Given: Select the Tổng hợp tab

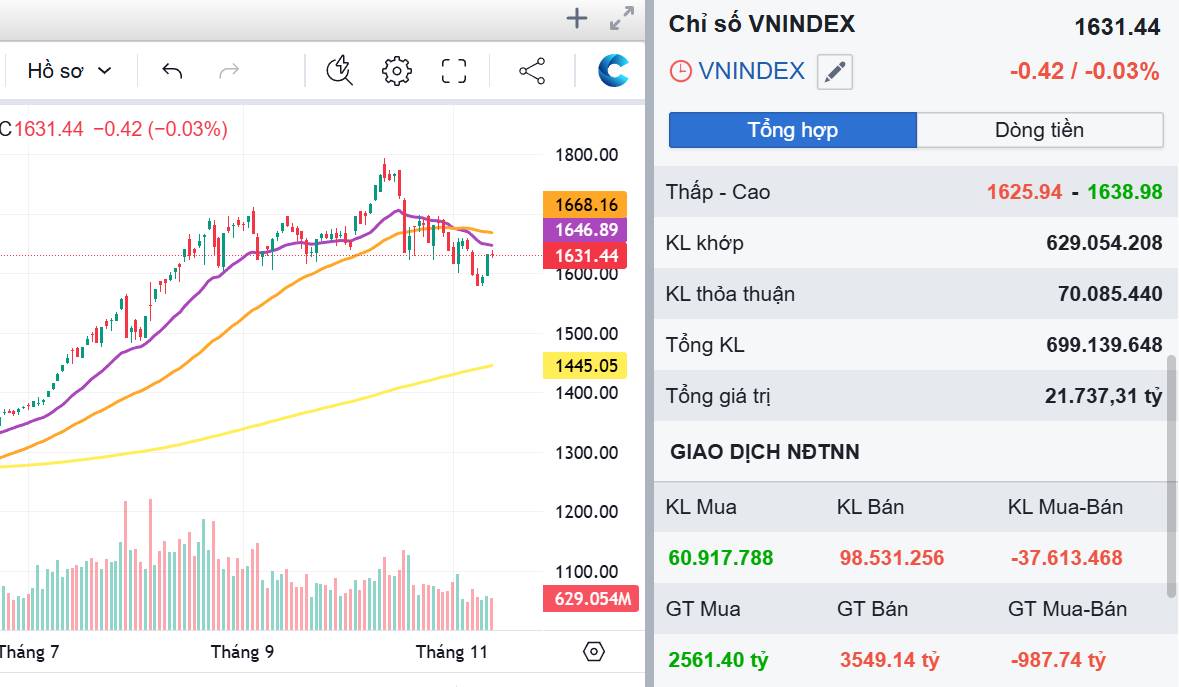Looking at the screenshot, I should point(792,130).
